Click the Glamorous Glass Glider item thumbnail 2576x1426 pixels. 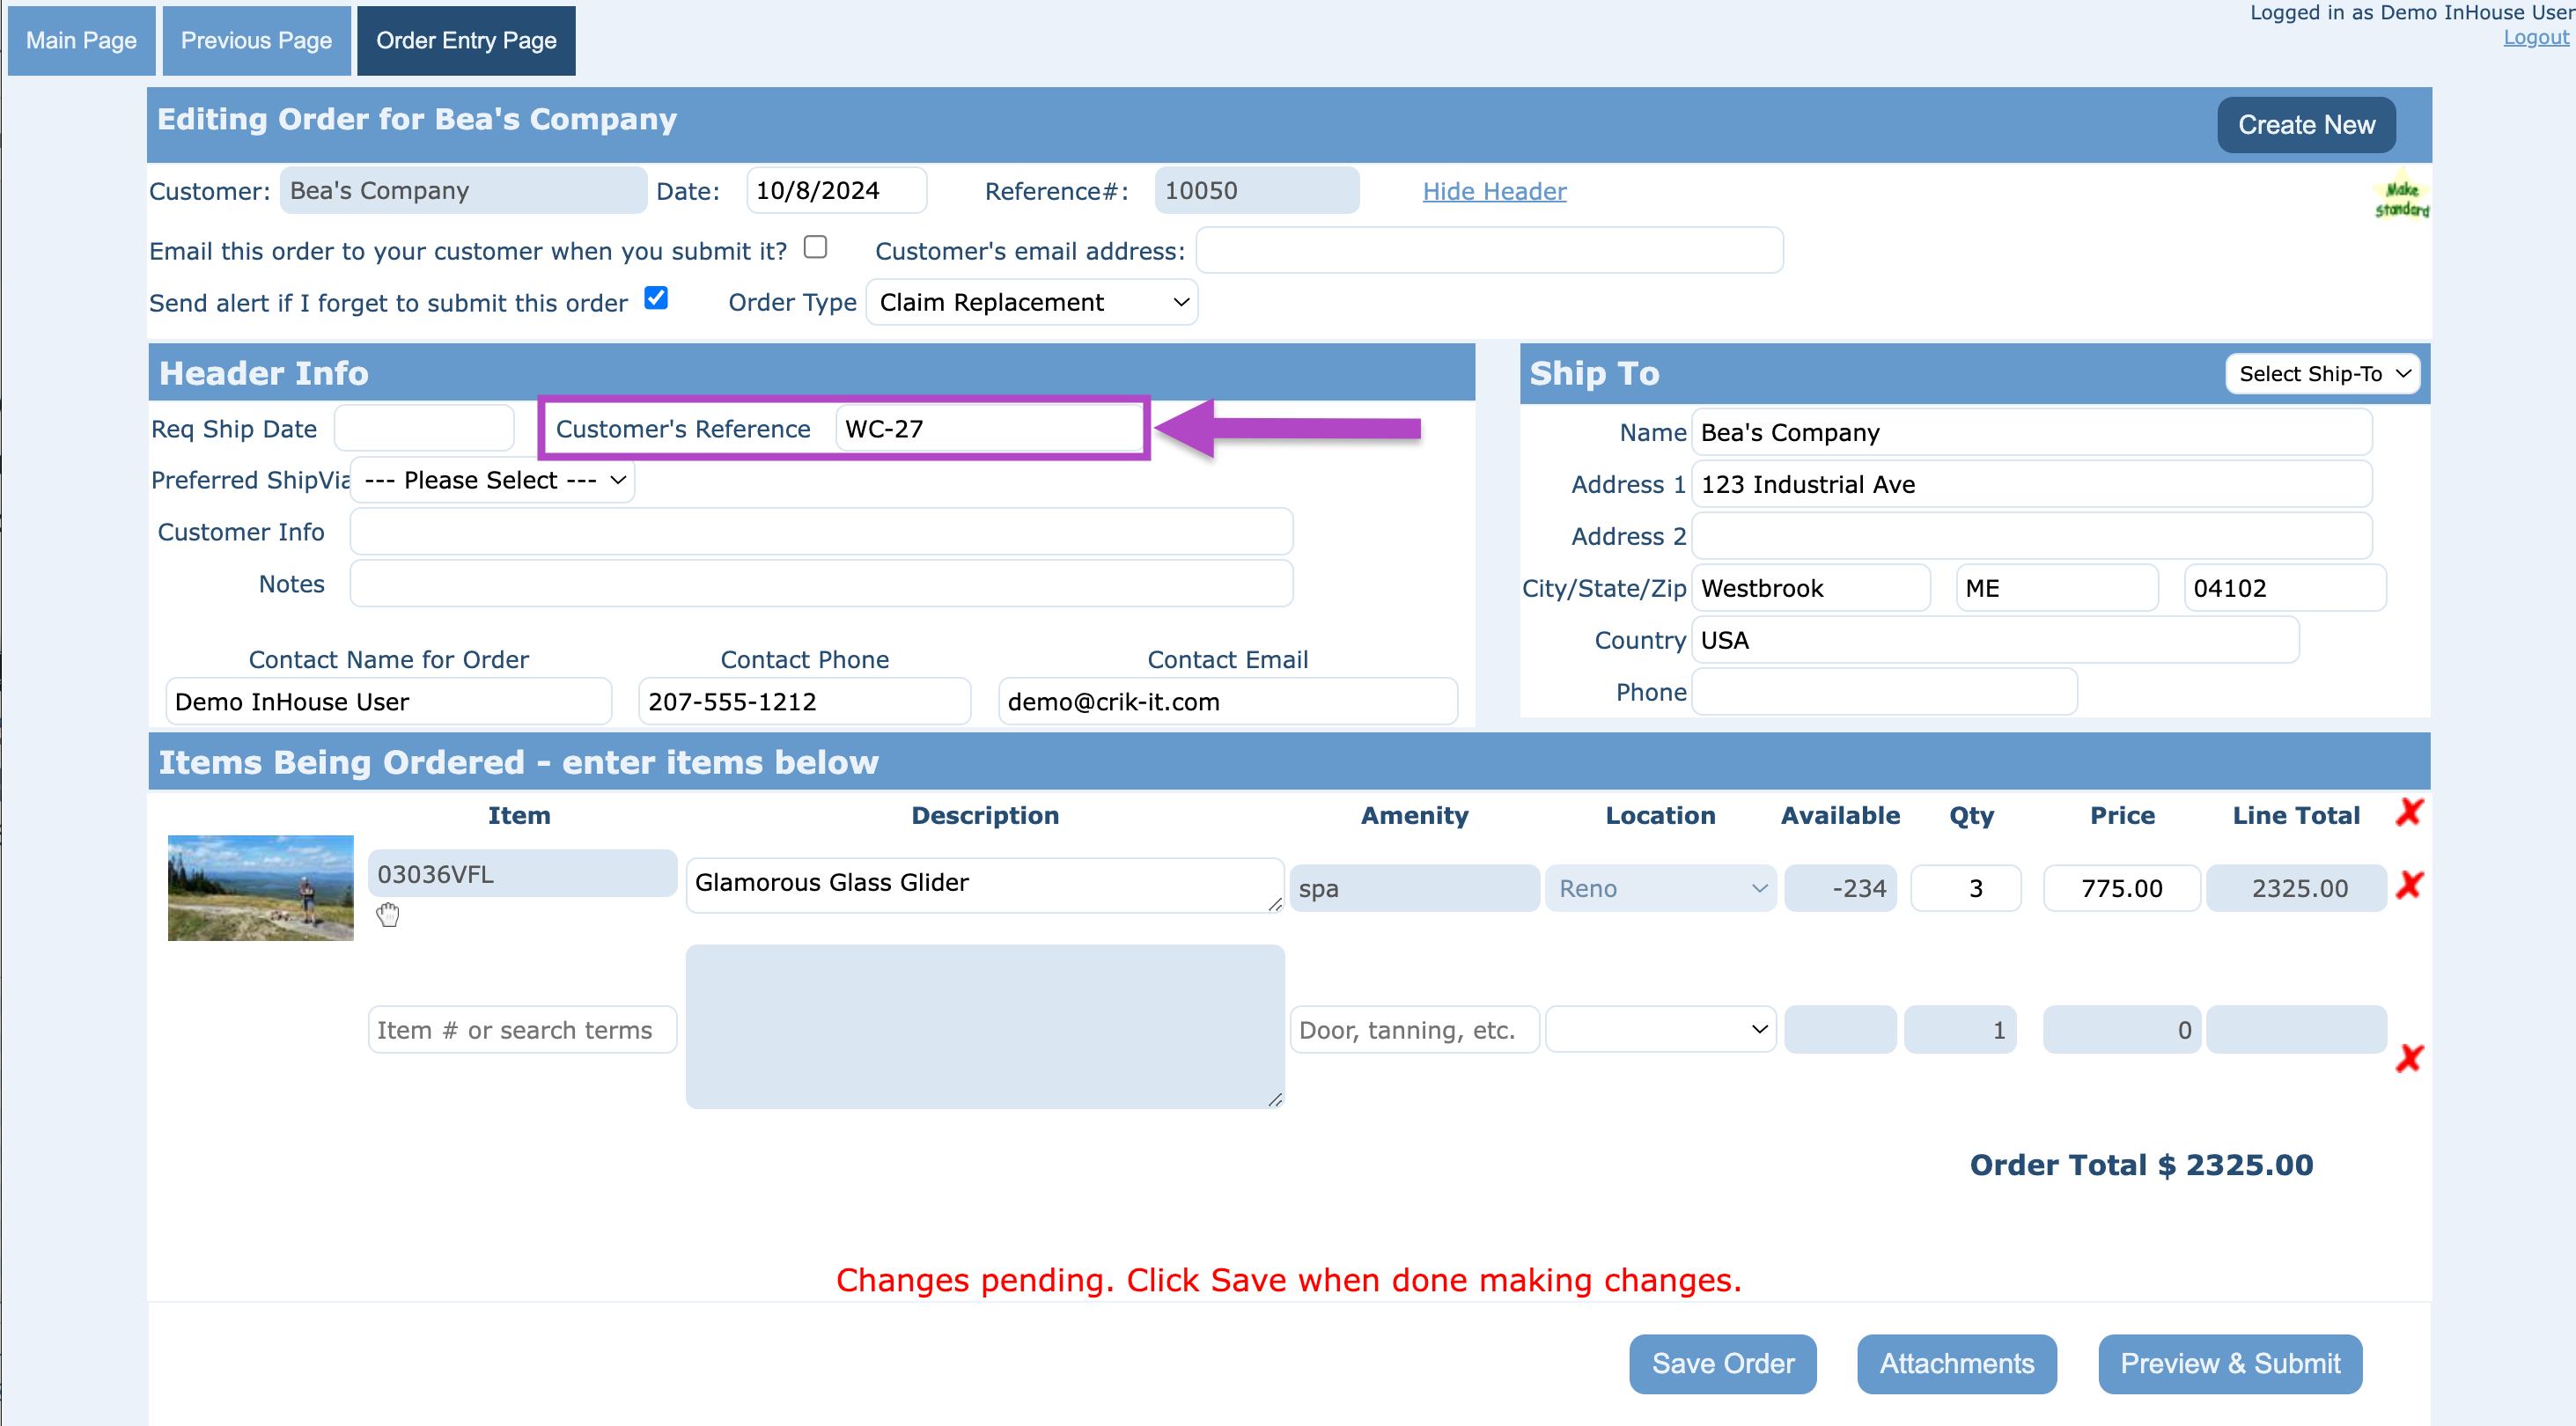click(260, 887)
